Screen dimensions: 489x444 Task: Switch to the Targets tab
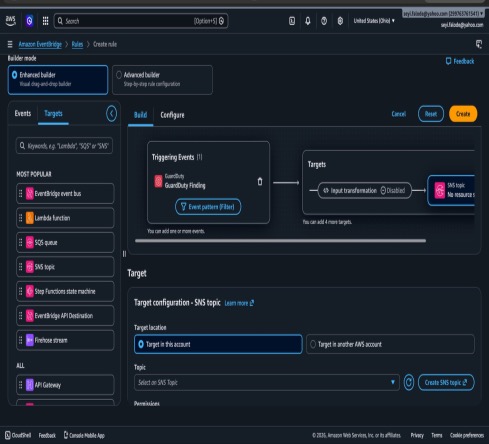(x=53, y=114)
